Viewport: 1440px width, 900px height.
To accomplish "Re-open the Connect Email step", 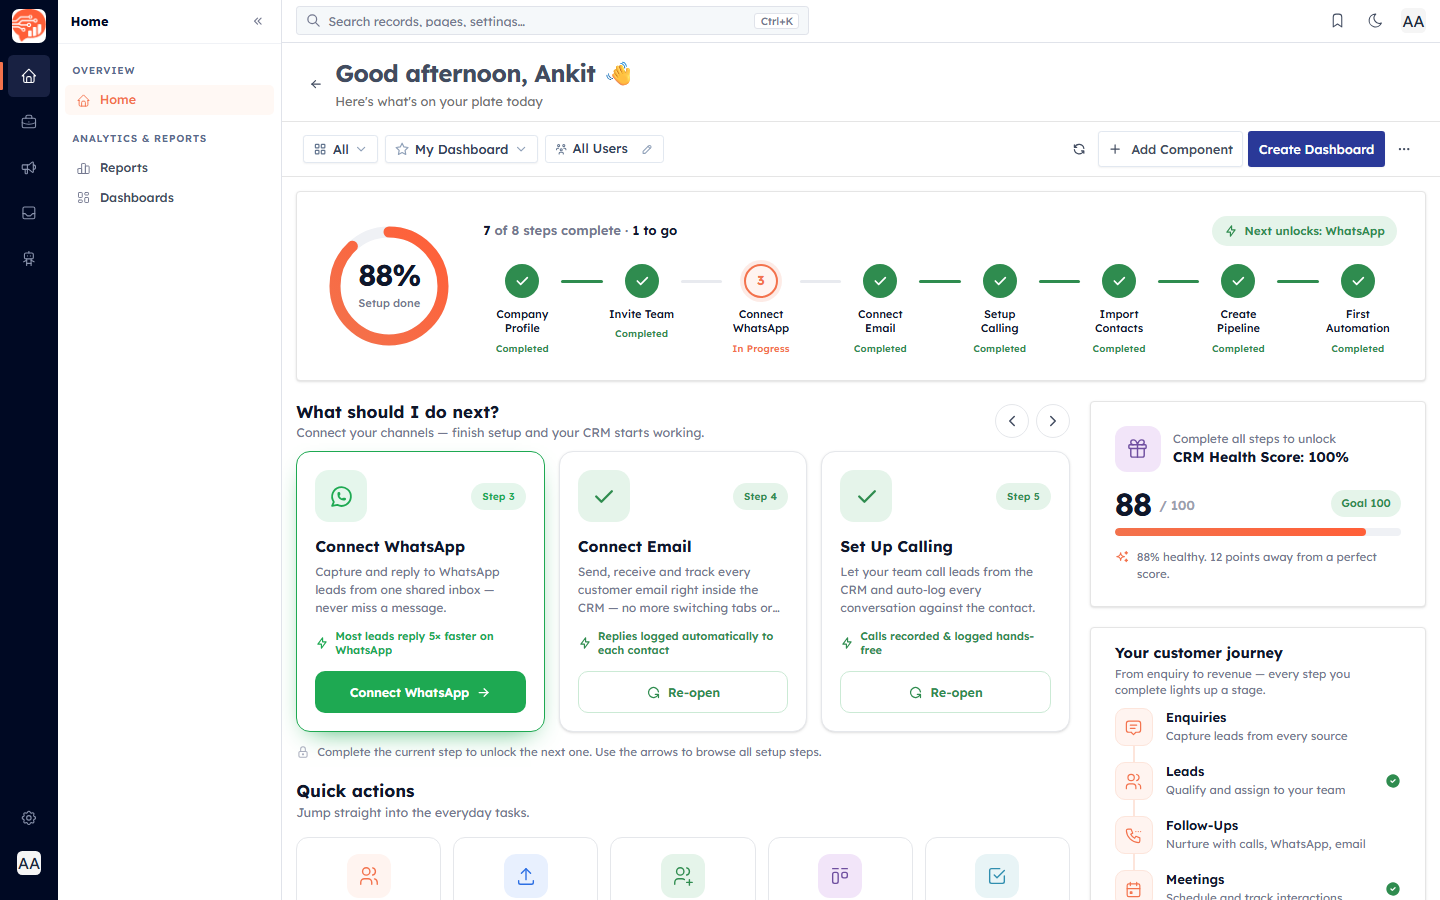I will 683,692.
